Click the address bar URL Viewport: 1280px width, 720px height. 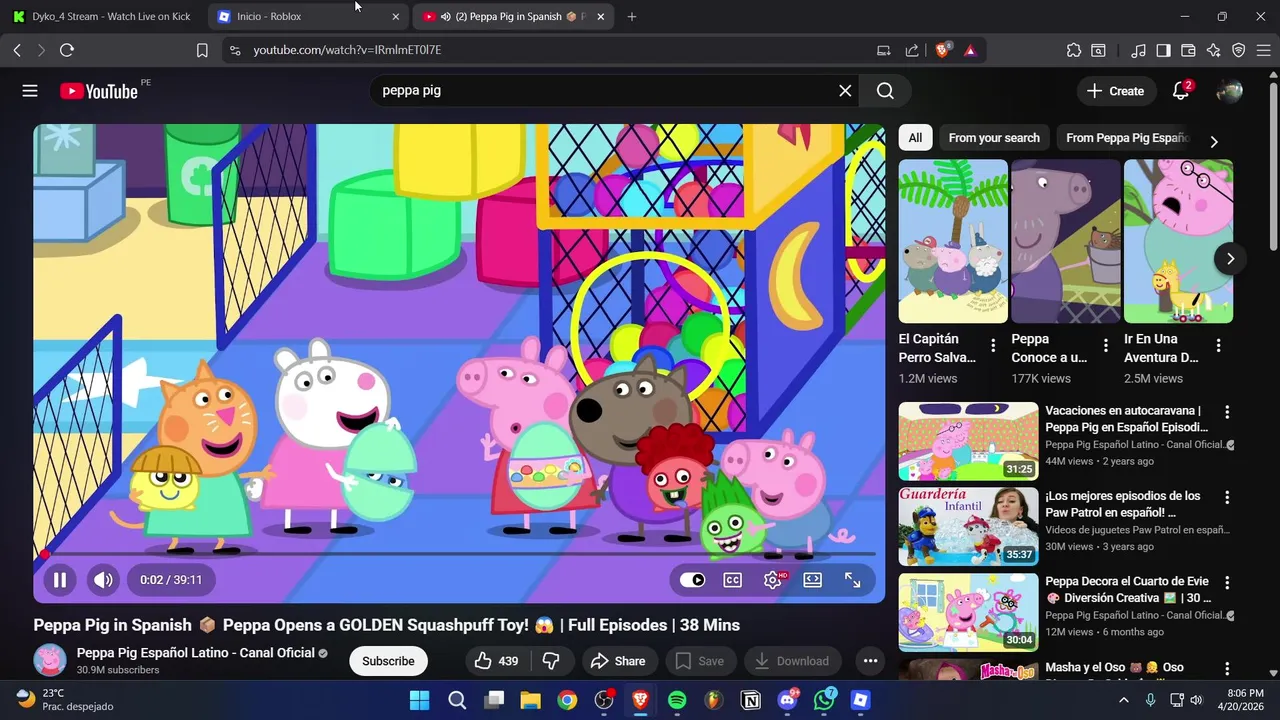(347, 50)
